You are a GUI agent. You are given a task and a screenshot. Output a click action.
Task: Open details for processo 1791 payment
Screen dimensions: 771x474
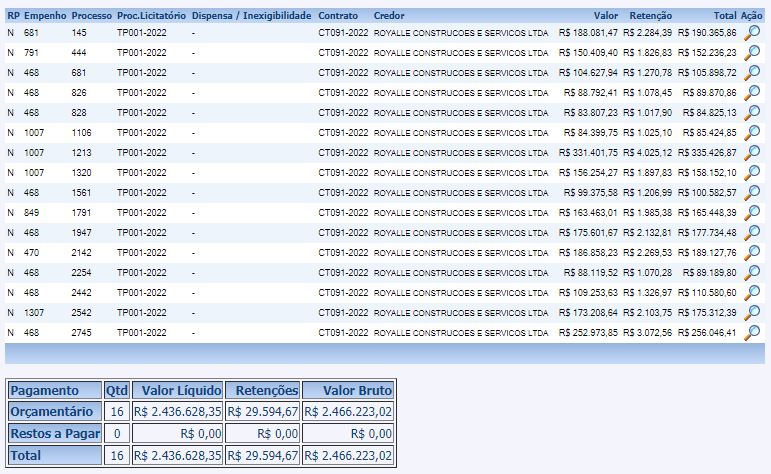753,212
